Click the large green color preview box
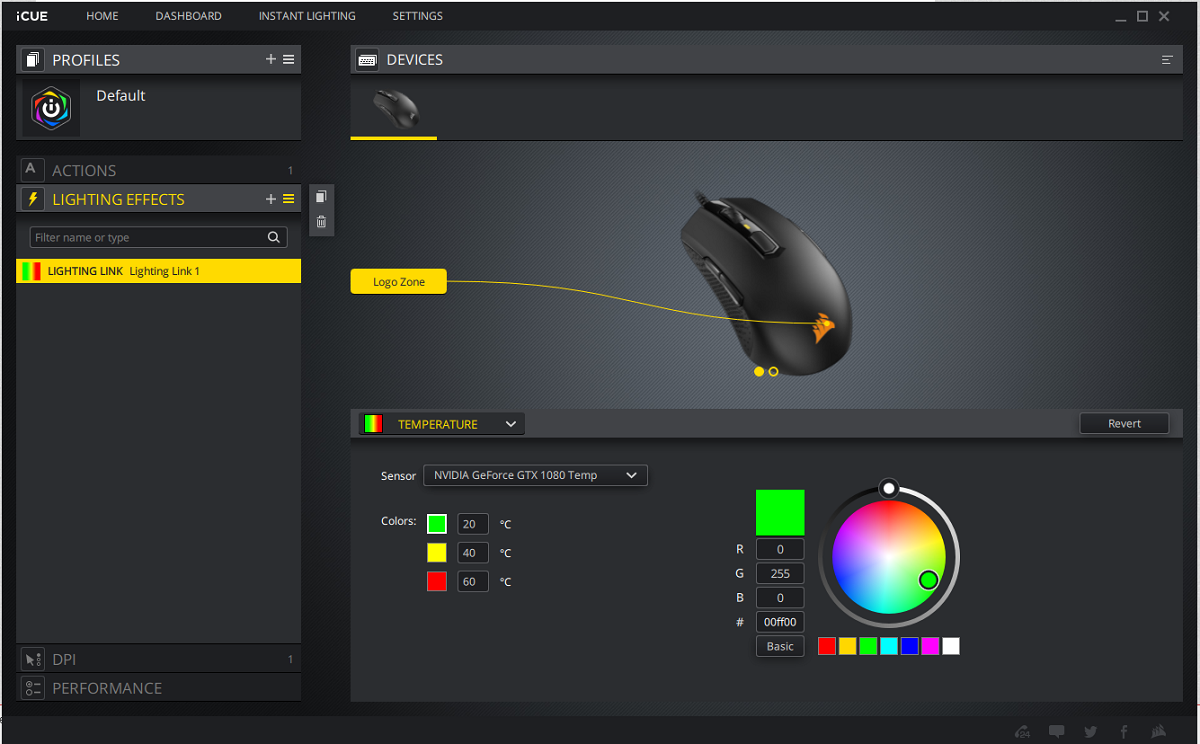1200x744 pixels. (780, 513)
